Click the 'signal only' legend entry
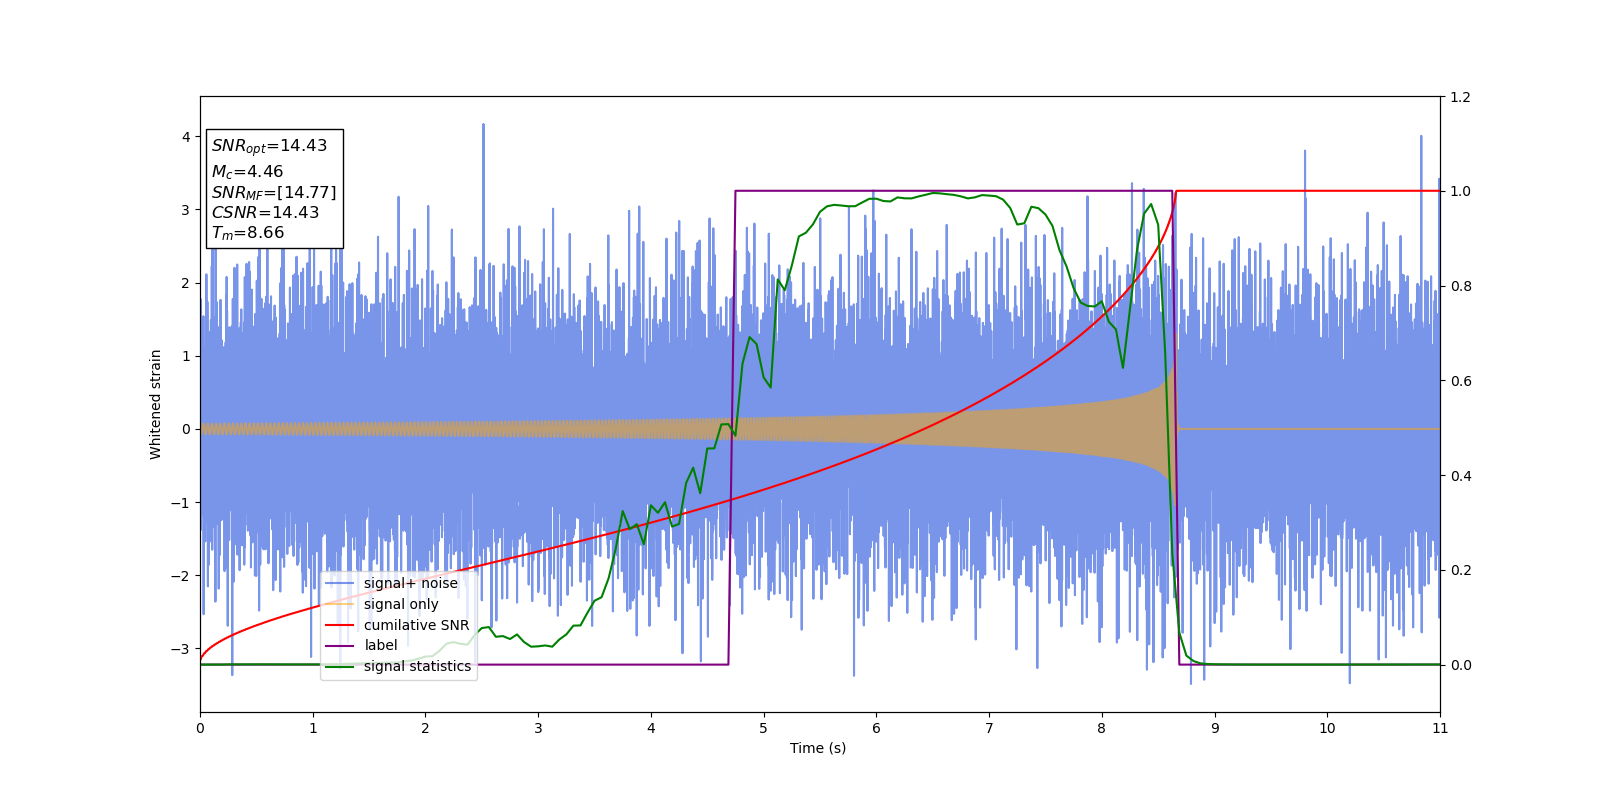Screen dimensions: 1600x800 (383, 604)
